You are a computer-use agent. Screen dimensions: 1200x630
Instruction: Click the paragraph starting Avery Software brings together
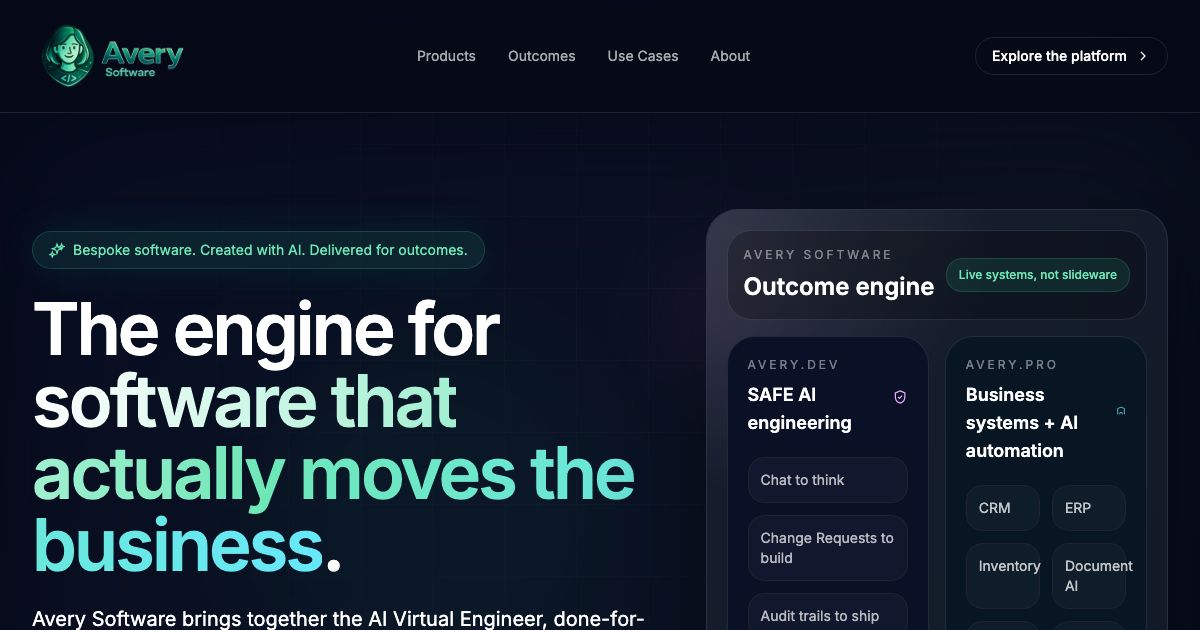[x=337, y=619]
